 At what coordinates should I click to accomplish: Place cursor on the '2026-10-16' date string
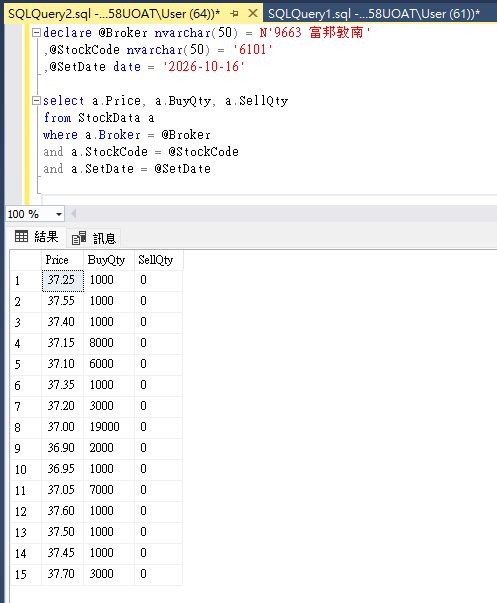(203, 67)
